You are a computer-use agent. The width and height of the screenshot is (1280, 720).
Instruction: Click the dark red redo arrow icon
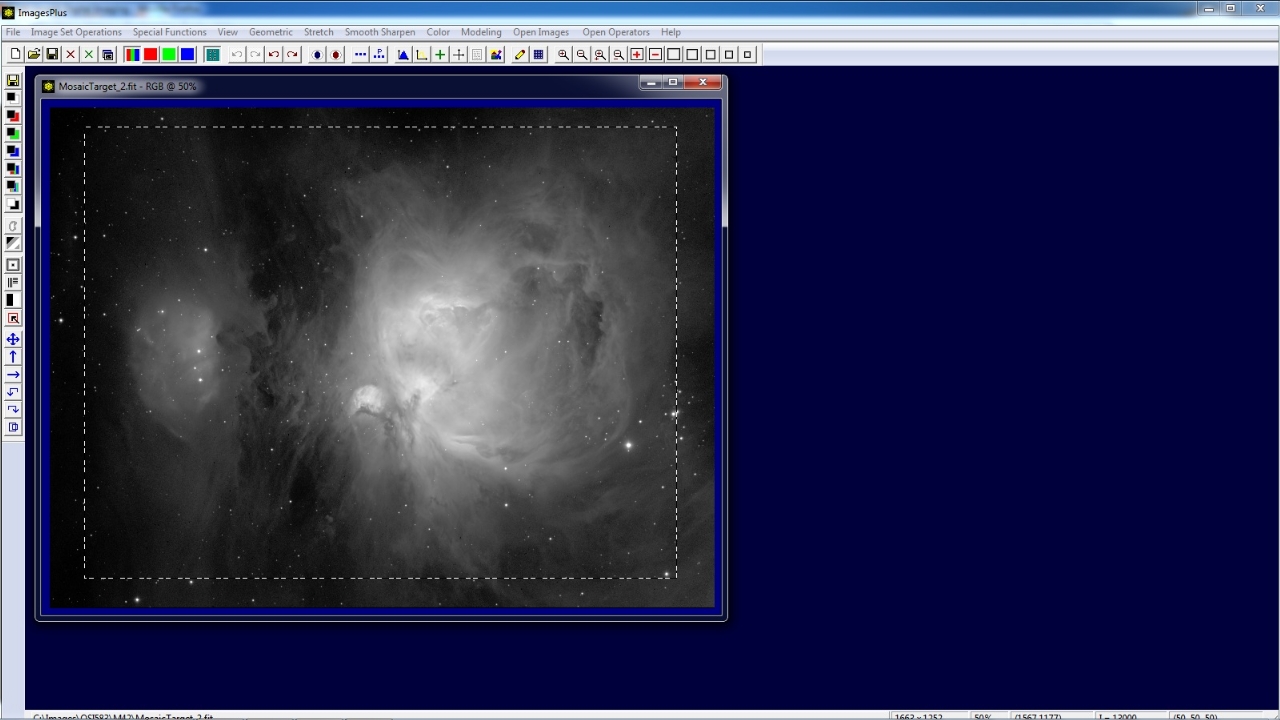[292, 54]
